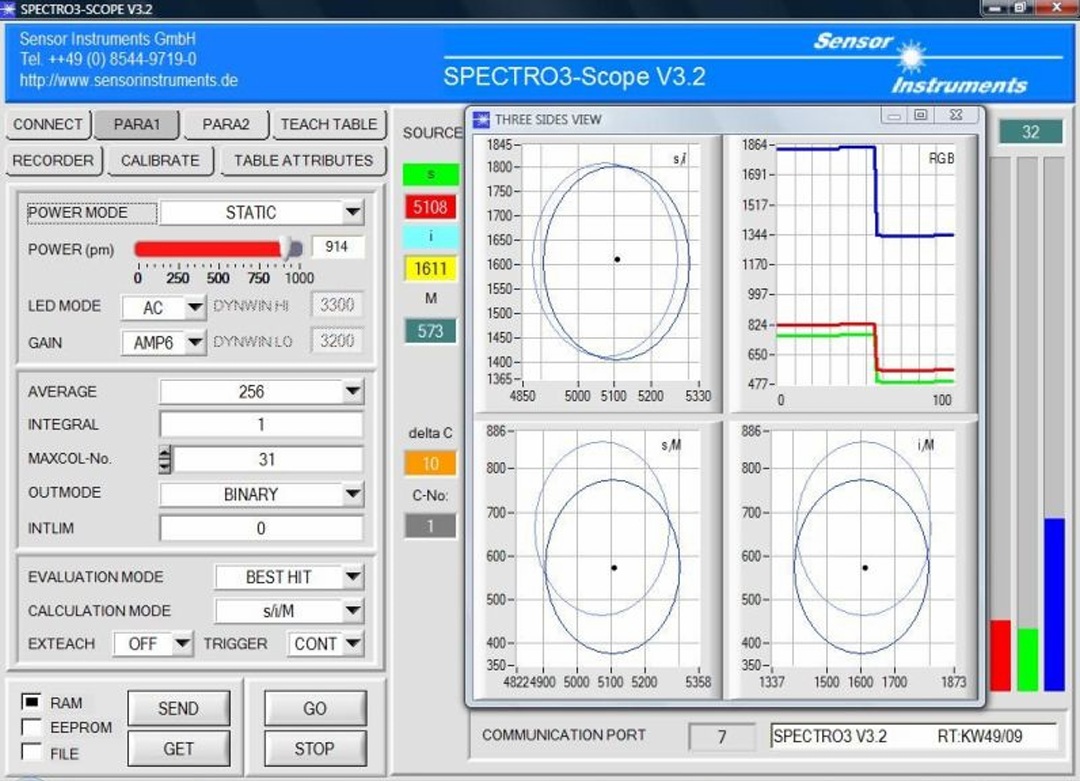Click the POWER slider handle
1080x781 pixels.
pos(288,248)
